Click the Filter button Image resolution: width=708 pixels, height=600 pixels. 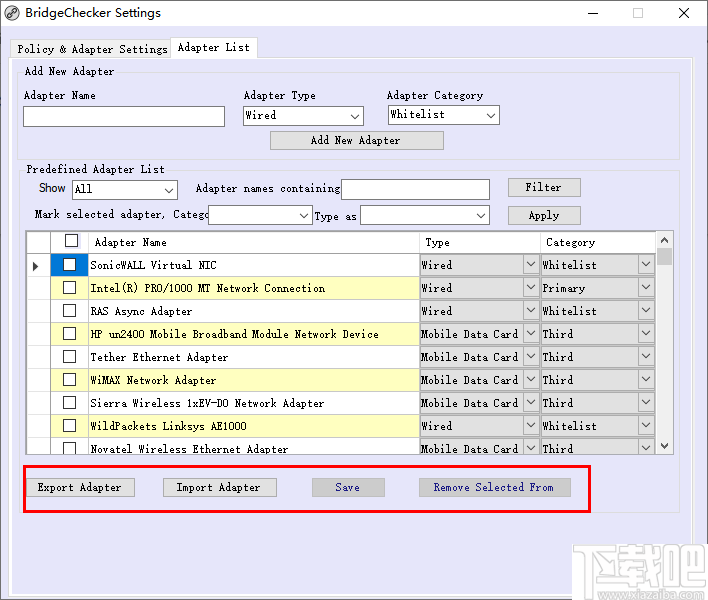(544, 187)
